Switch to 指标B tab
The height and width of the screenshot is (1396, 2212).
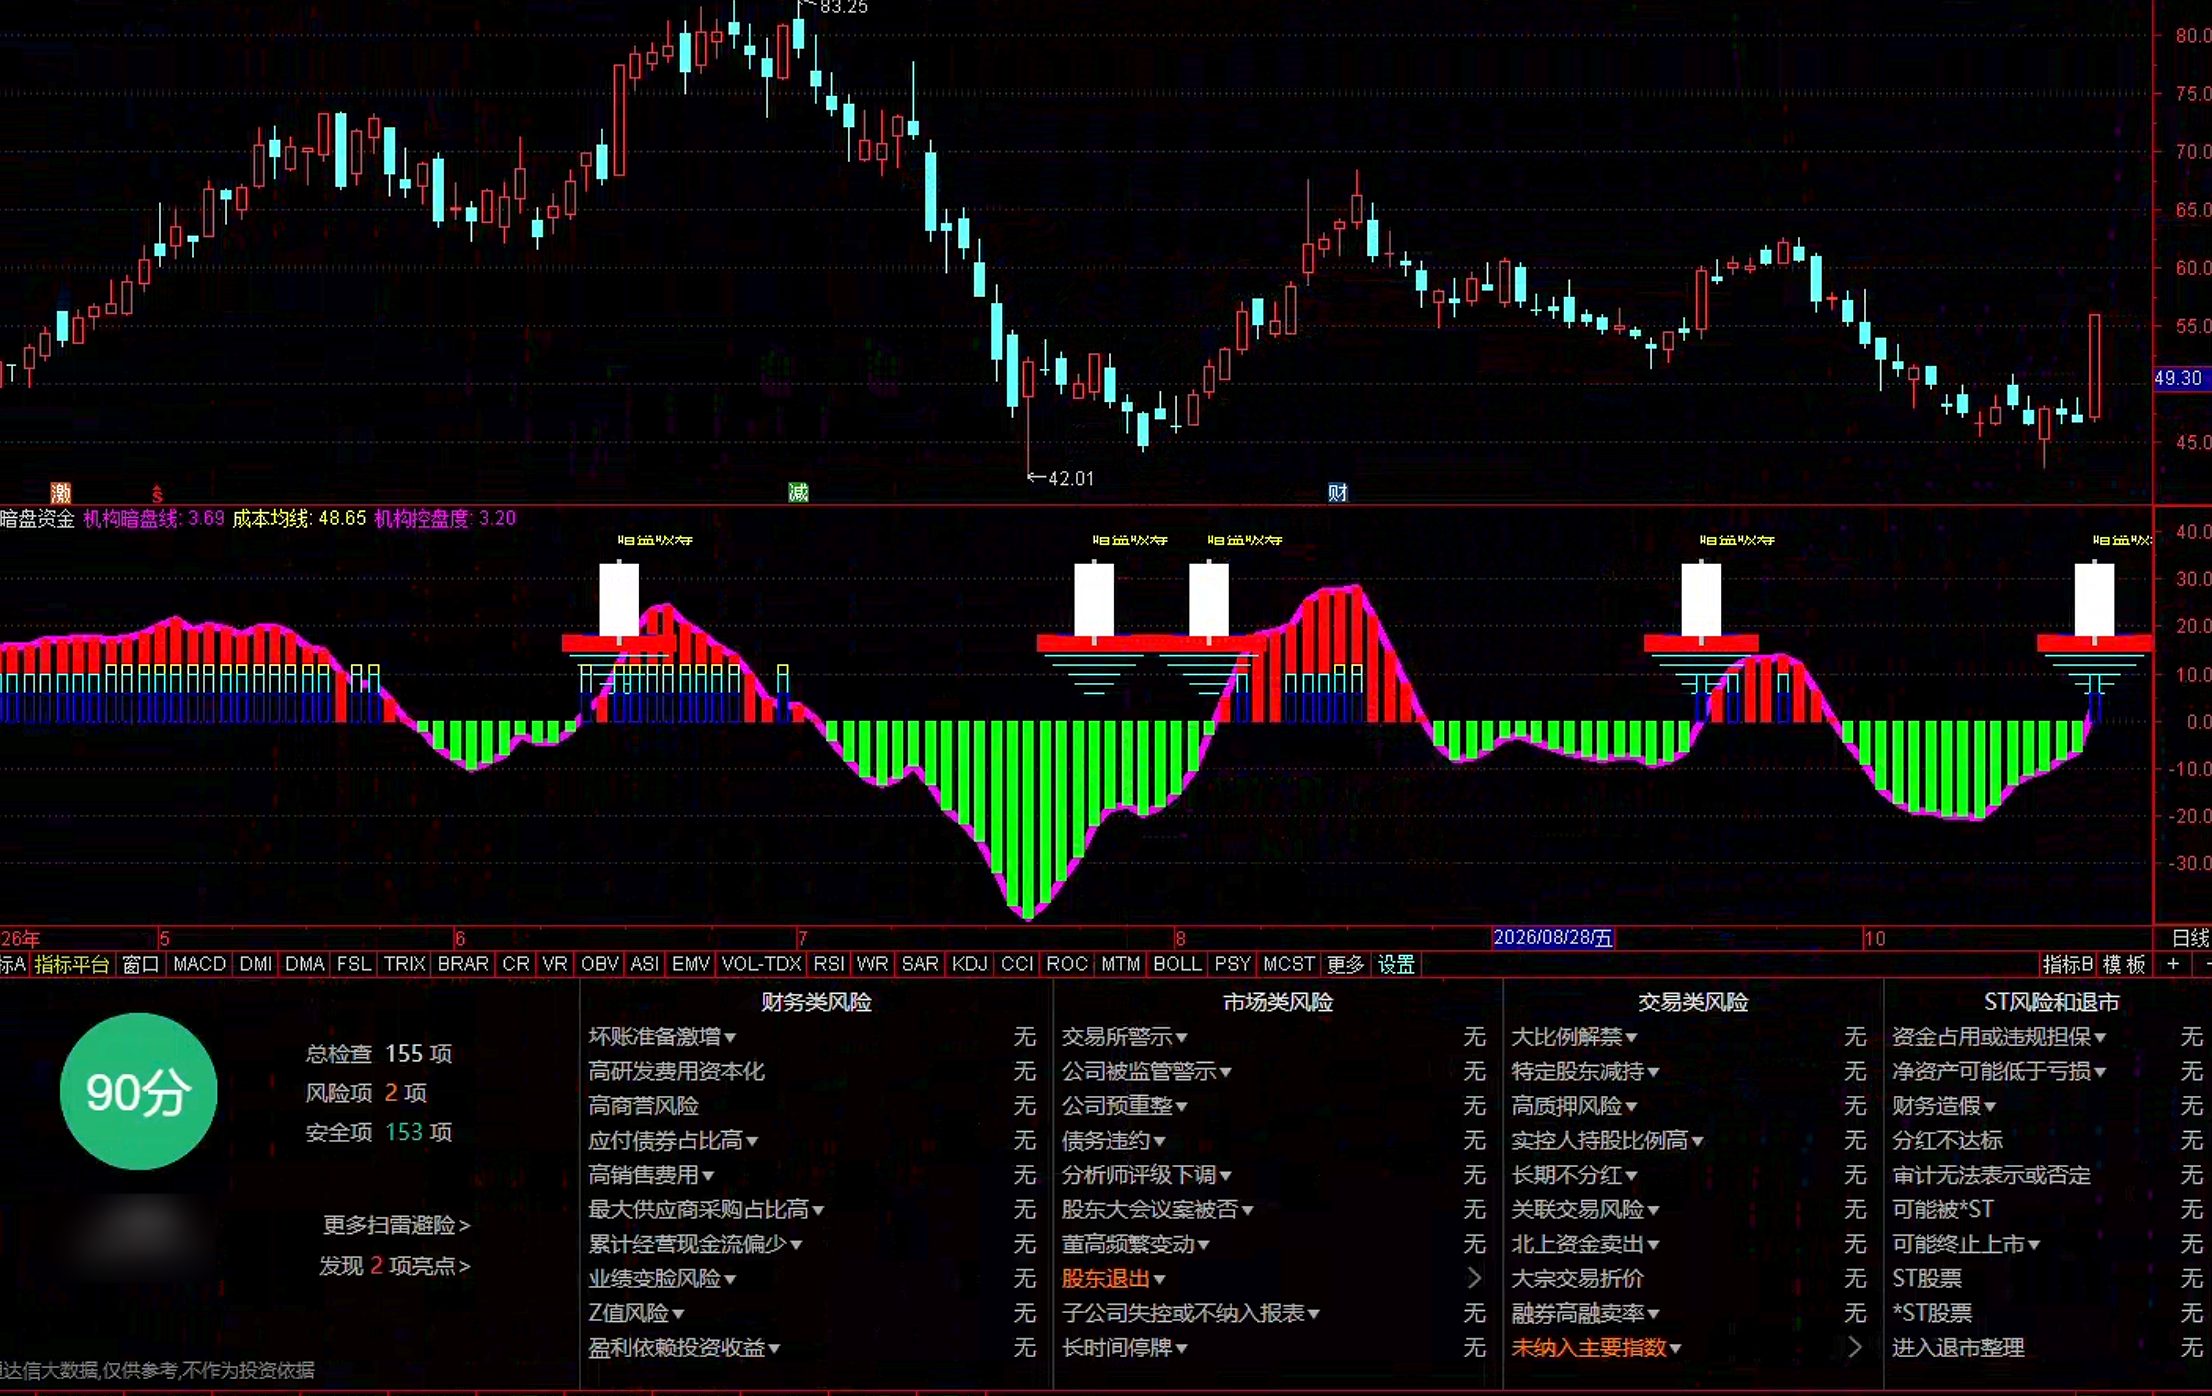click(2068, 964)
